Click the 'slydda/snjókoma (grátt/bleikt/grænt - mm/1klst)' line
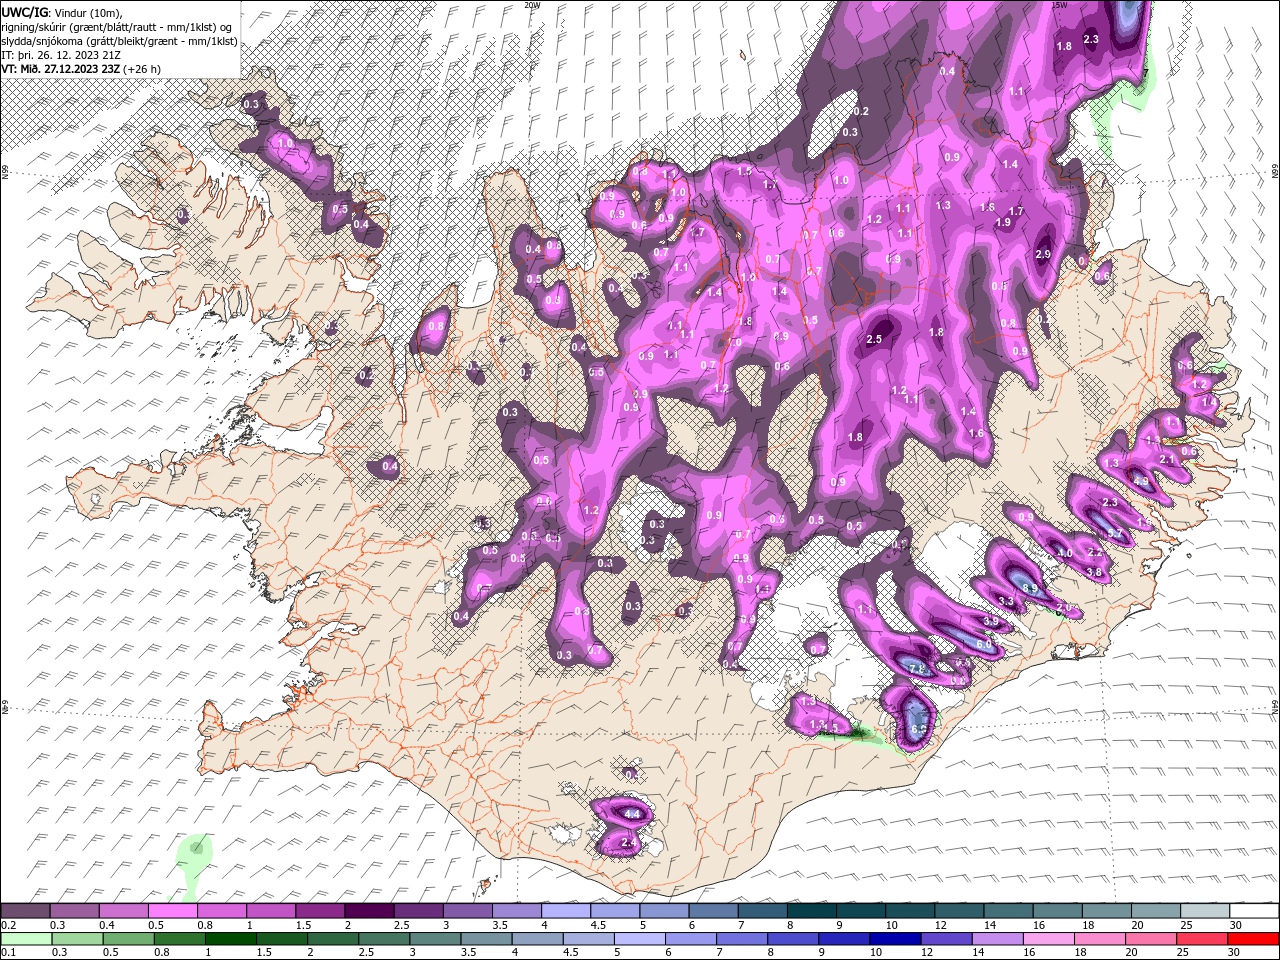1280x960 pixels. [x=119, y=41]
